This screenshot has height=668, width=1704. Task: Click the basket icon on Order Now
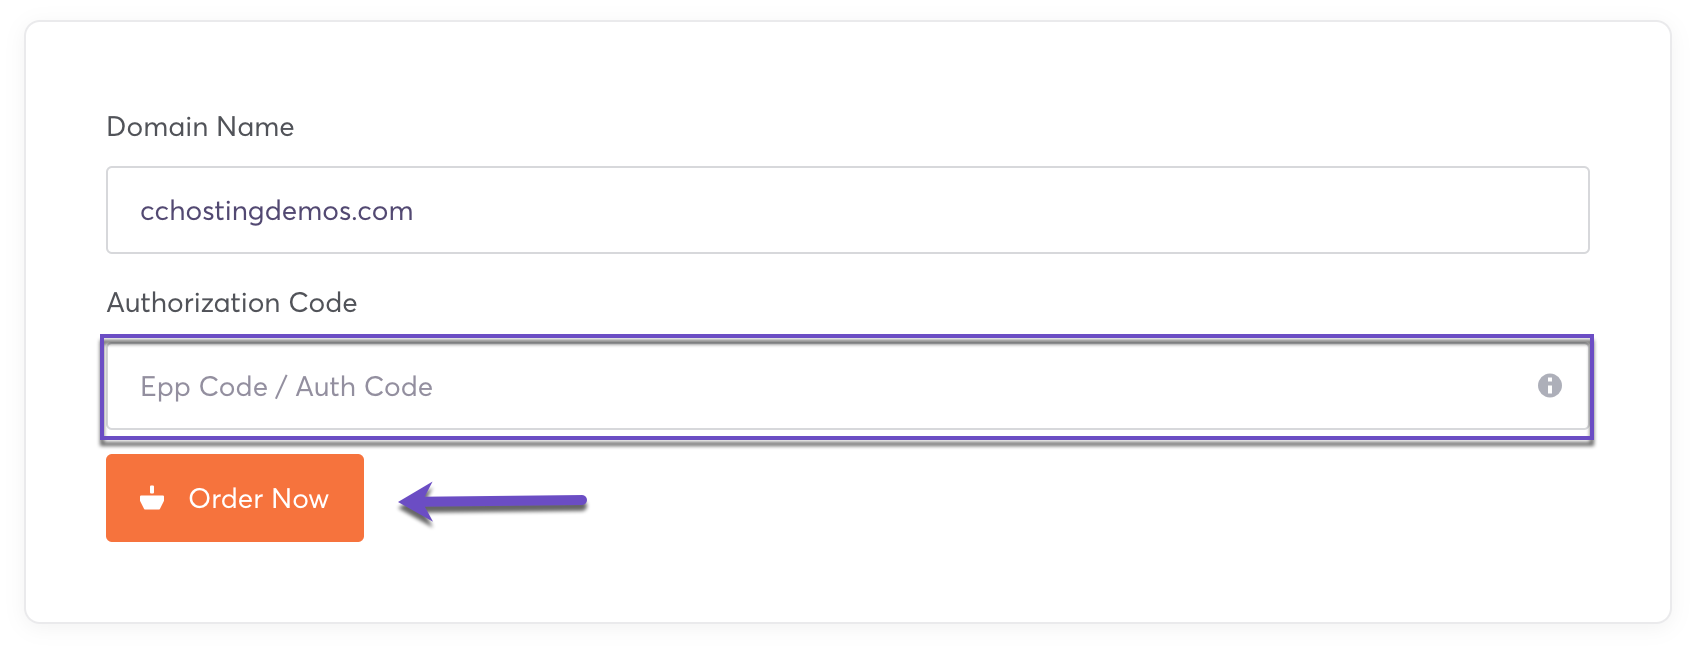(x=152, y=498)
